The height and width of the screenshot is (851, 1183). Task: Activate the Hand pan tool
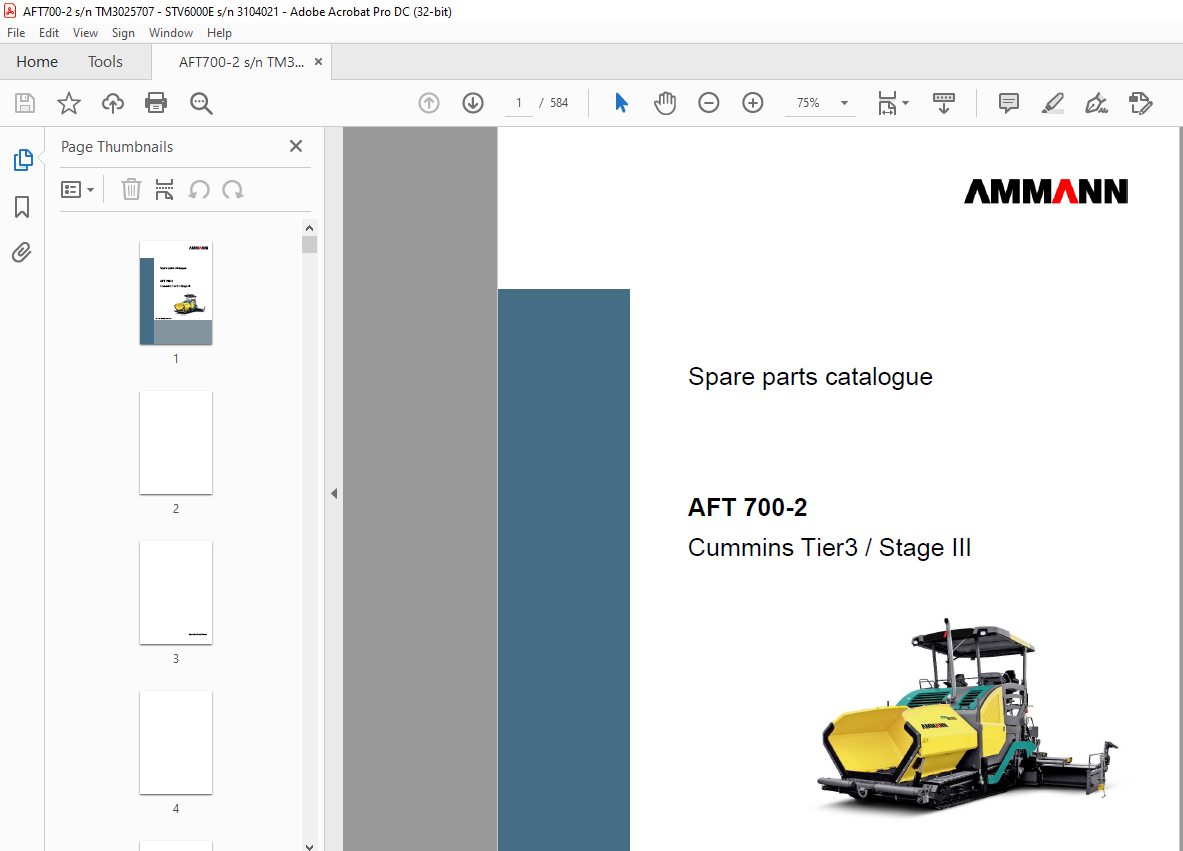pyautogui.click(x=665, y=103)
